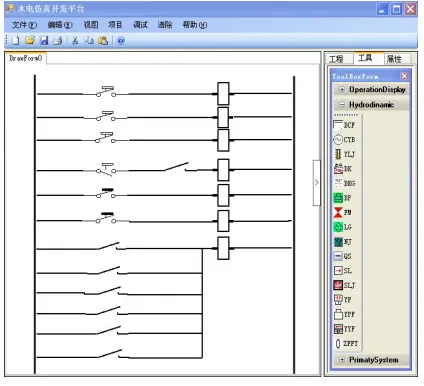Screen dimensions: 424x386
Task: Select the DrawForm0 document tab
Action: coord(26,58)
